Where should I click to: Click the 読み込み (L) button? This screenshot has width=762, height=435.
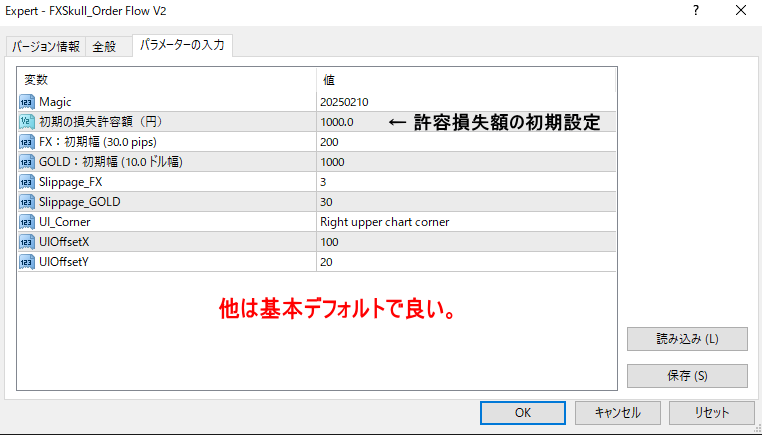(x=687, y=338)
